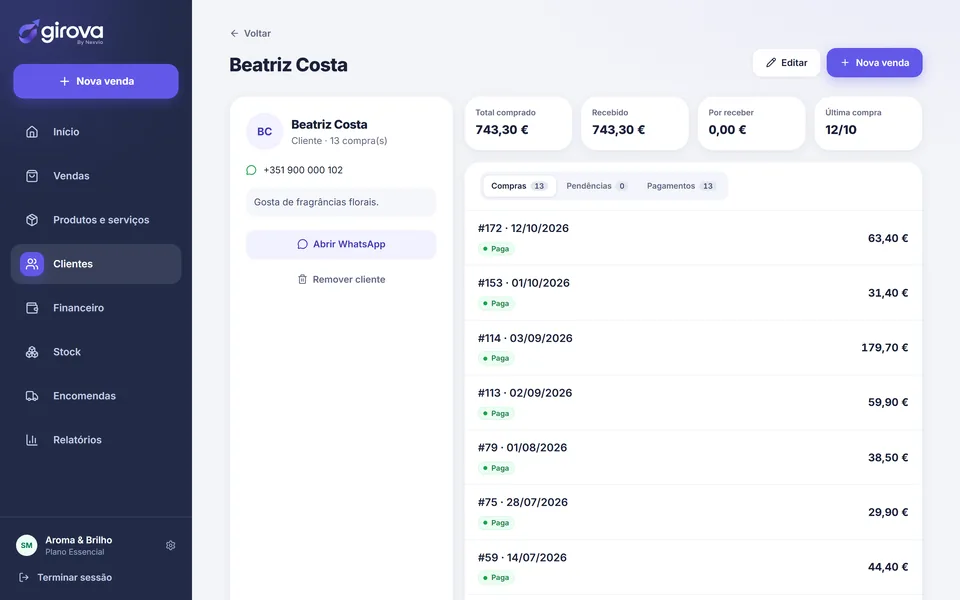Viewport: 960px width, 600px height.
Task: Click the Por receber 0,00 € card
Action: pos(751,123)
